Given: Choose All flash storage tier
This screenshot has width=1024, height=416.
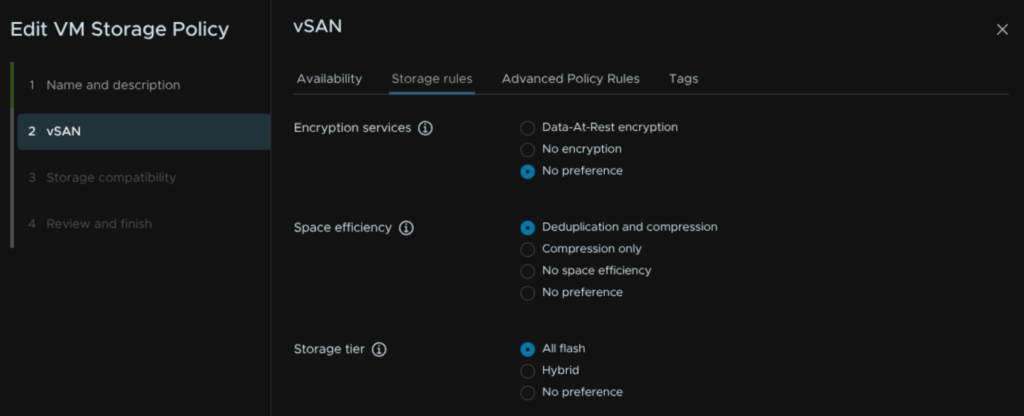Looking at the screenshot, I should pyautogui.click(x=528, y=349).
